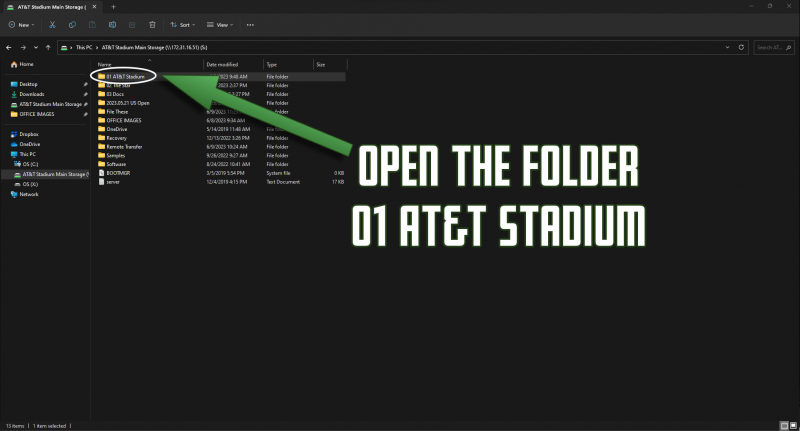Click the server text document icon
The image size is (800, 431).
(x=101, y=182)
